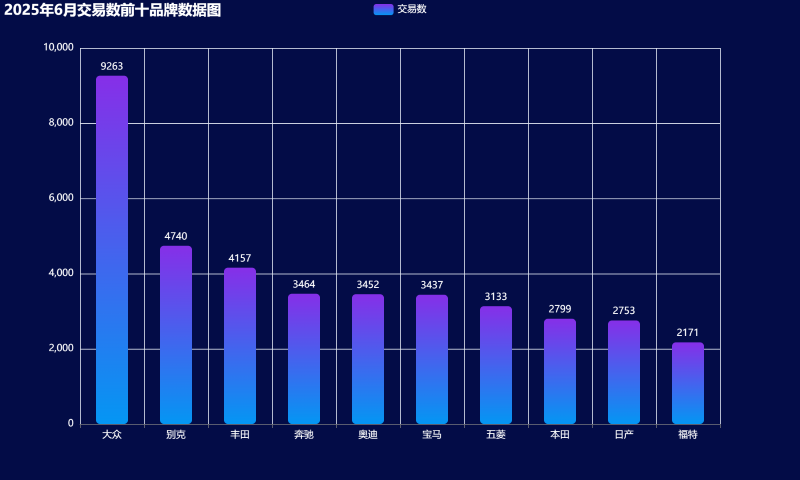800x480 pixels.
Task: Click the 丰田 bar in the chart
Action: 240,346
